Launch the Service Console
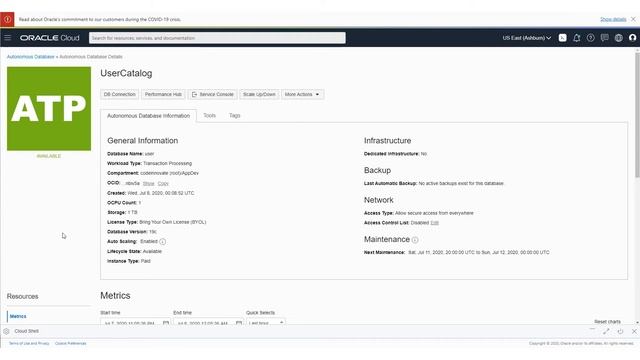Image resolution: width=640 pixels, height=360 pixels. pyautogui.click(x=213, y=94)
